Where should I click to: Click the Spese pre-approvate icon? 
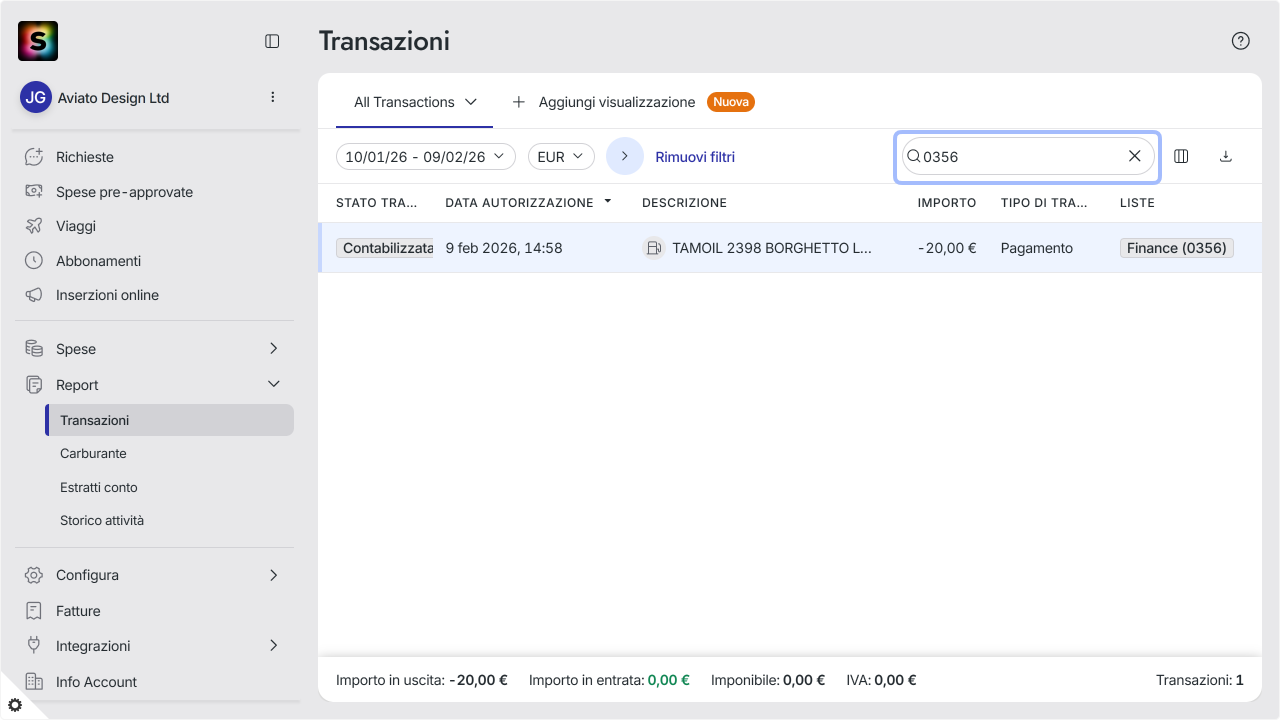click(34, 192)
